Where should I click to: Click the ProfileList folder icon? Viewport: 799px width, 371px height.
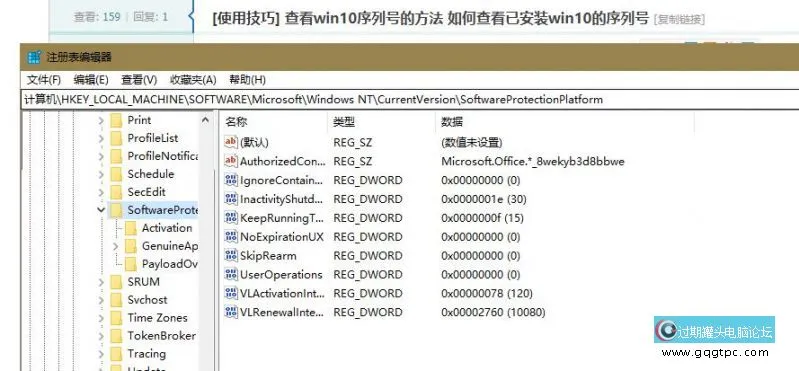pos(117,138)
